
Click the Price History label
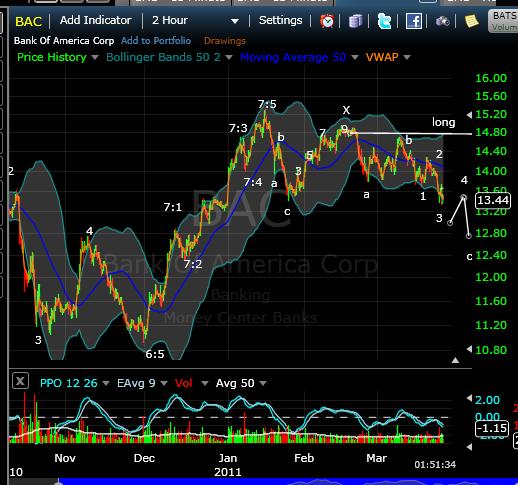pos(52,57)
